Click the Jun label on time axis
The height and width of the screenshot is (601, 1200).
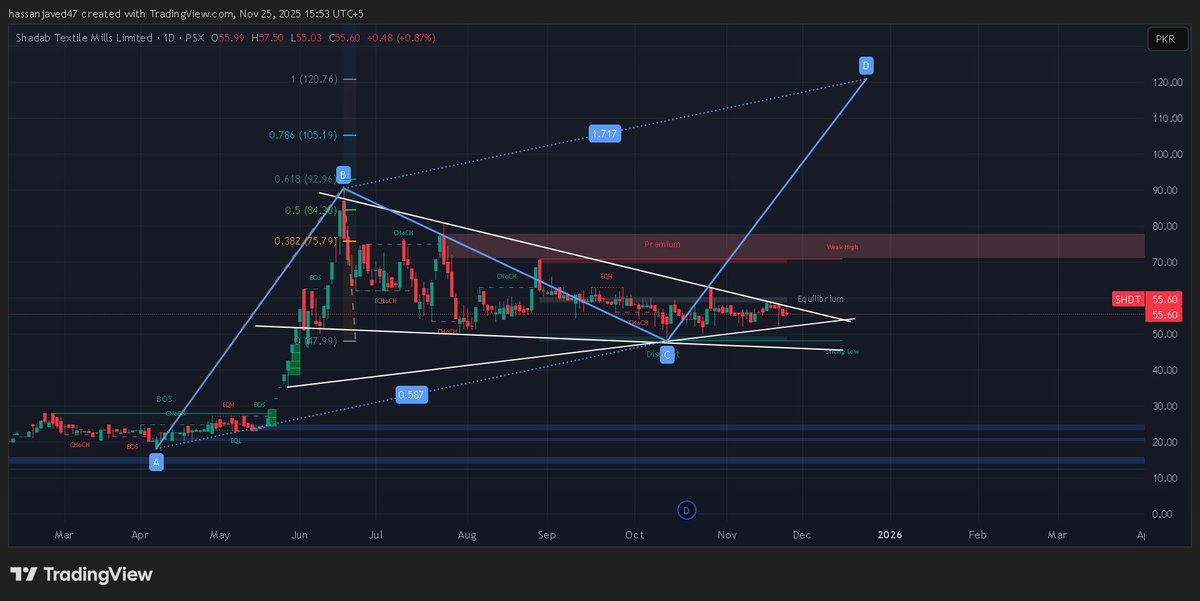pos(301,535)
